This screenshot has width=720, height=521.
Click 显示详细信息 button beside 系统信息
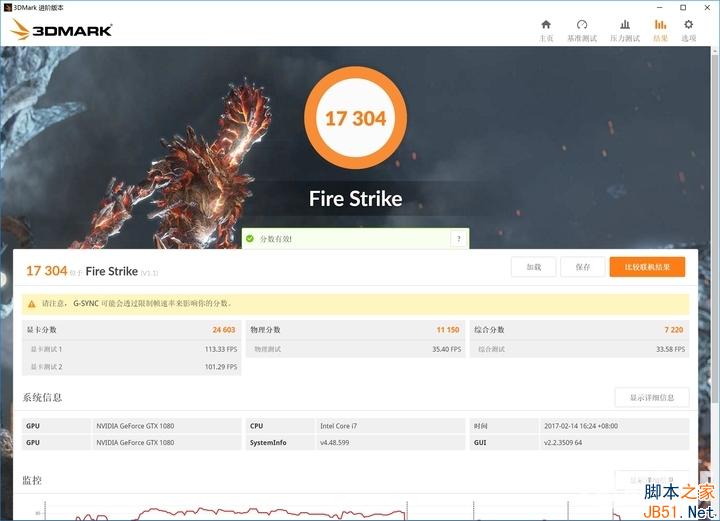[652, 398]
